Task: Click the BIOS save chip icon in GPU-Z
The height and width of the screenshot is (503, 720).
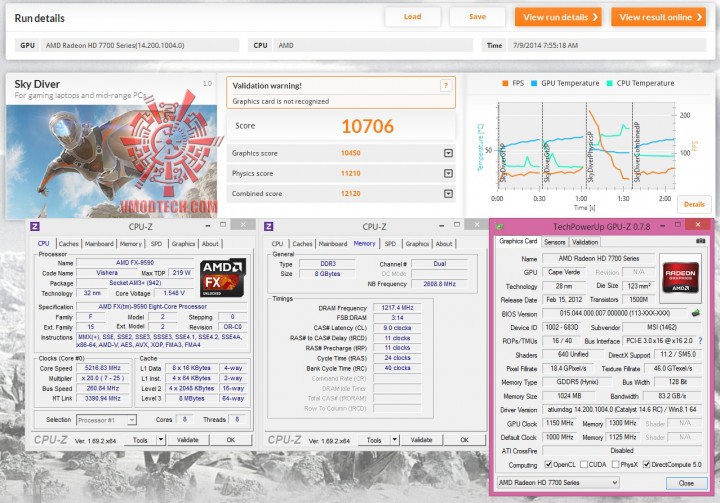Action: click(696, 313)
